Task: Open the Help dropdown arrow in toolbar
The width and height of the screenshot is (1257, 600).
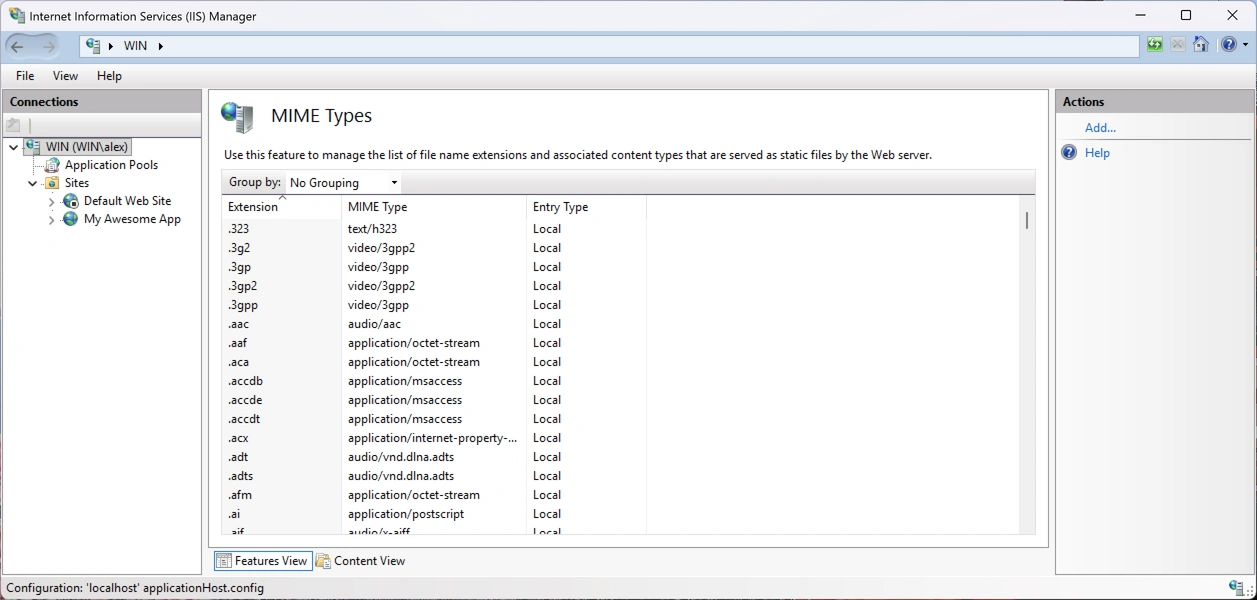Action: point(1245,45)
